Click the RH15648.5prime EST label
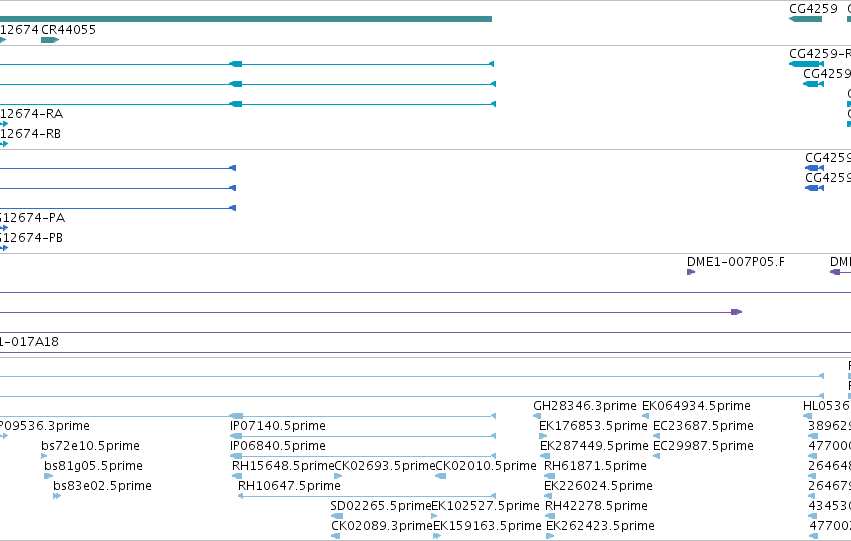The height and width of the screenshot is (541, 851). pyautogui.click(x=283, y=466)
